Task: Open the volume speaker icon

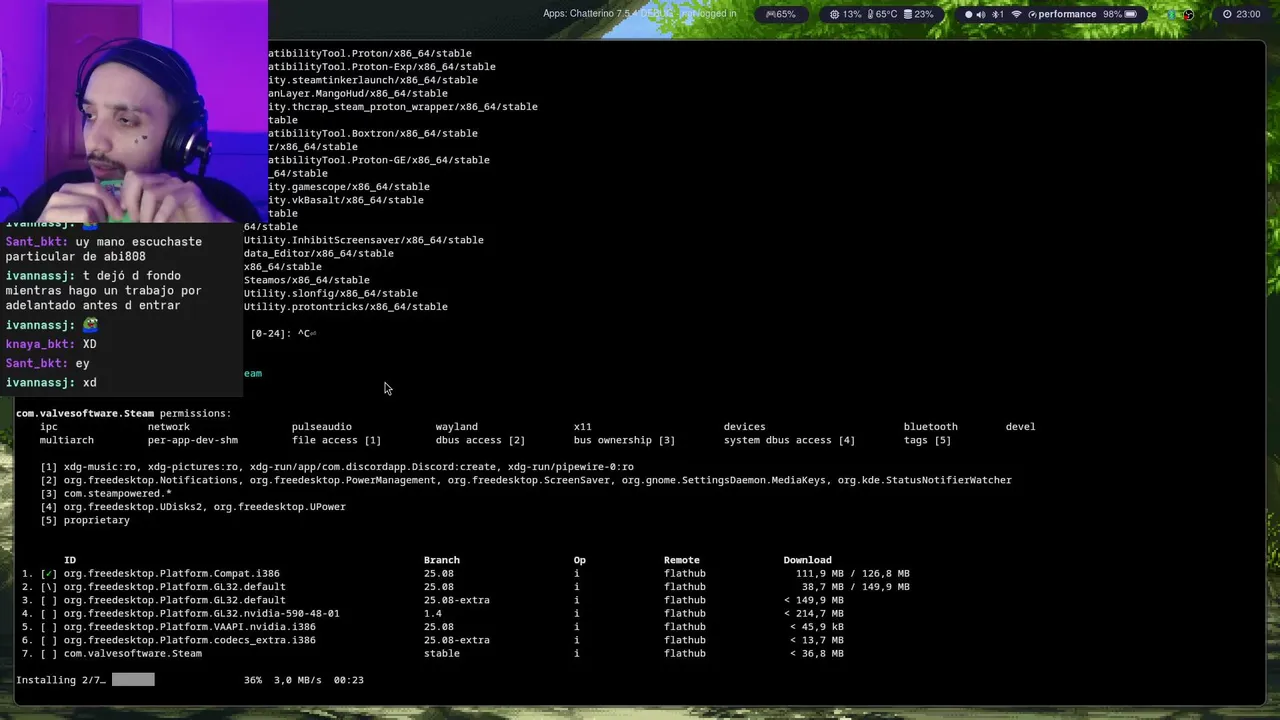Action: coord(981,14)
